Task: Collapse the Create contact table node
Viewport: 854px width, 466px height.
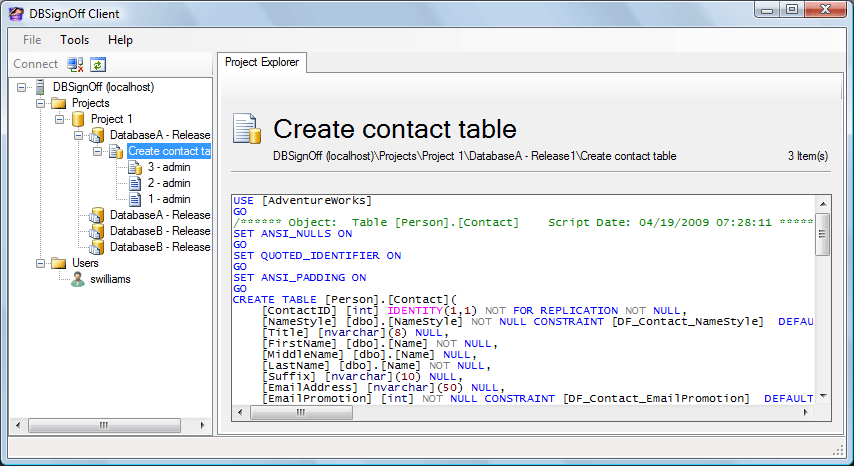Action: point(97,151)
